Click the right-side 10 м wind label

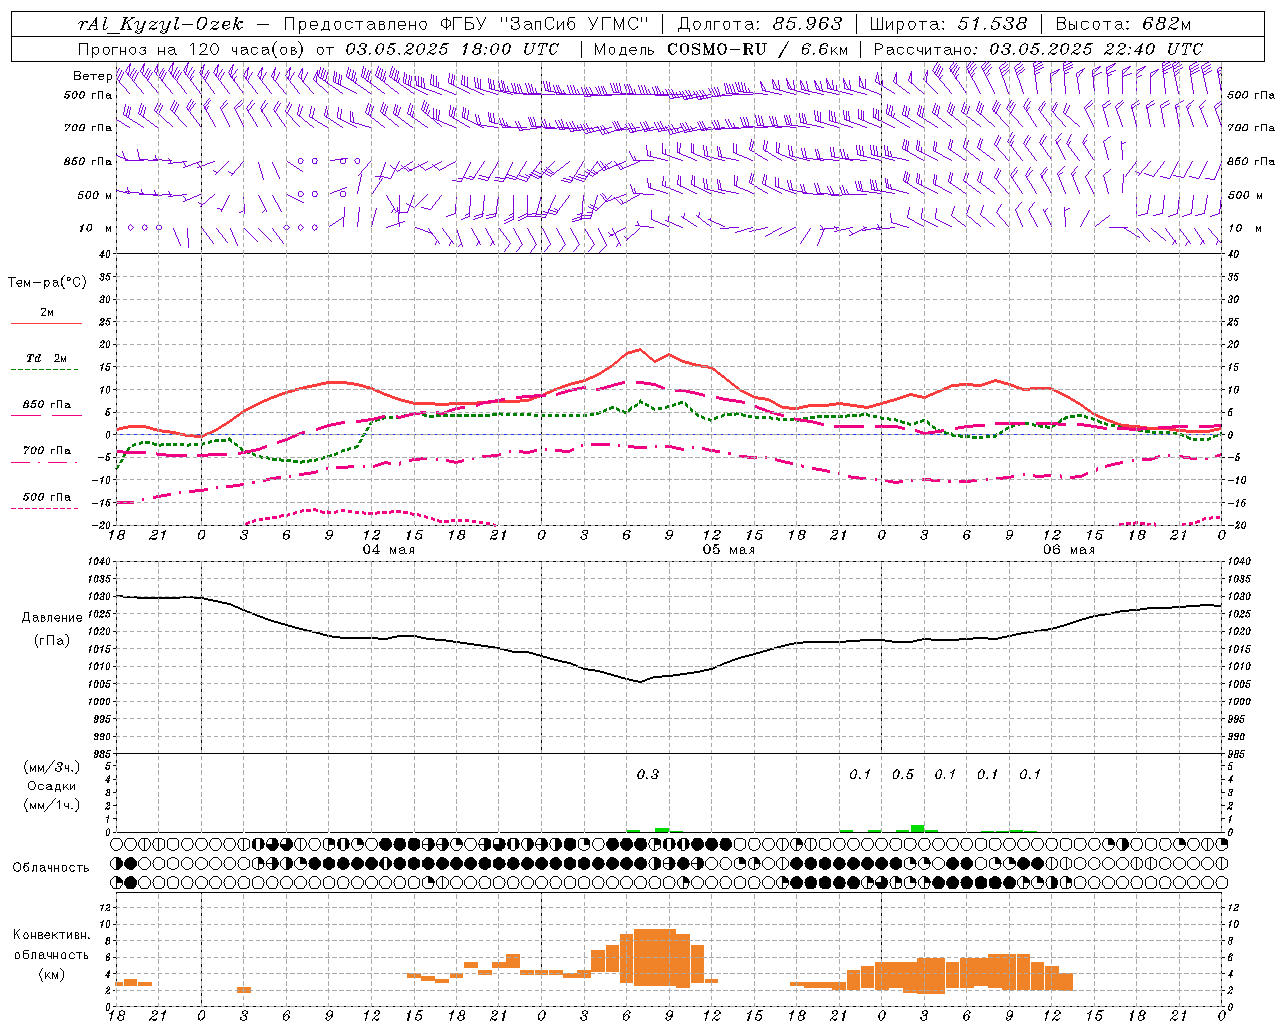pos(1243,228)
